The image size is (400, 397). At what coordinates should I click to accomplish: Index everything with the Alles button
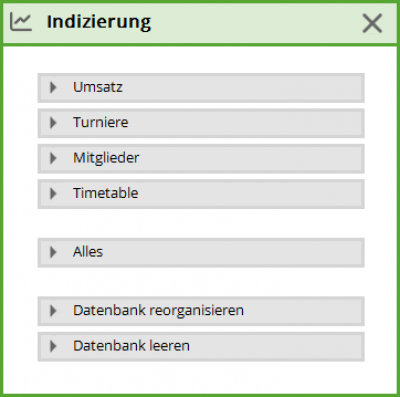[201, 252]
